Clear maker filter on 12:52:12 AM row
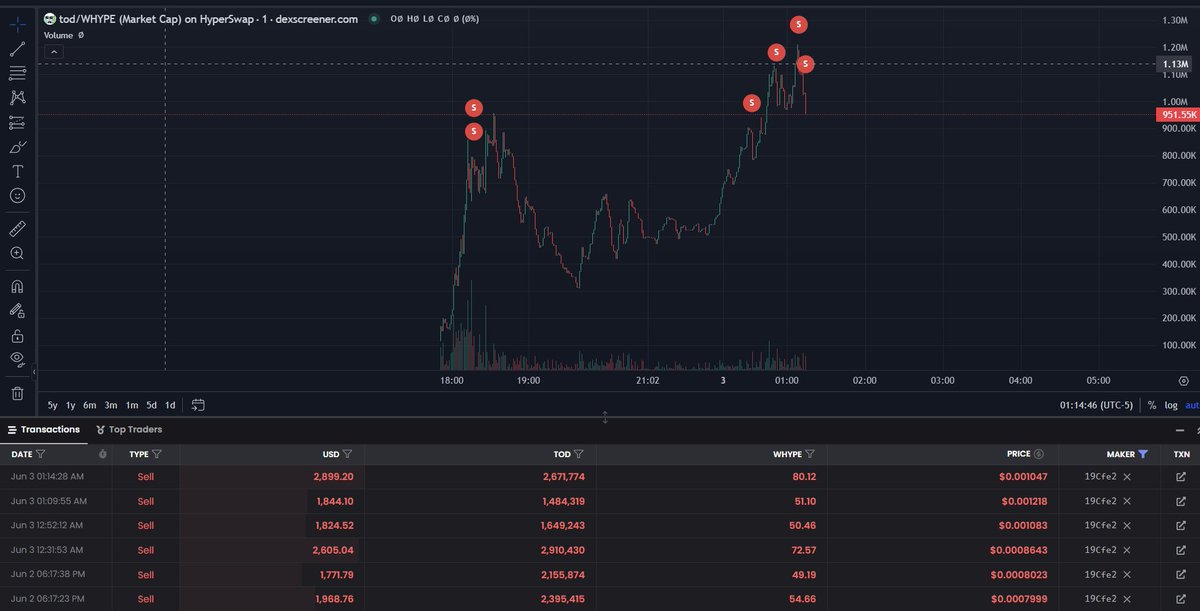Image resolution: width=1200 pixels, height=611 pixels. [1127, 525]
